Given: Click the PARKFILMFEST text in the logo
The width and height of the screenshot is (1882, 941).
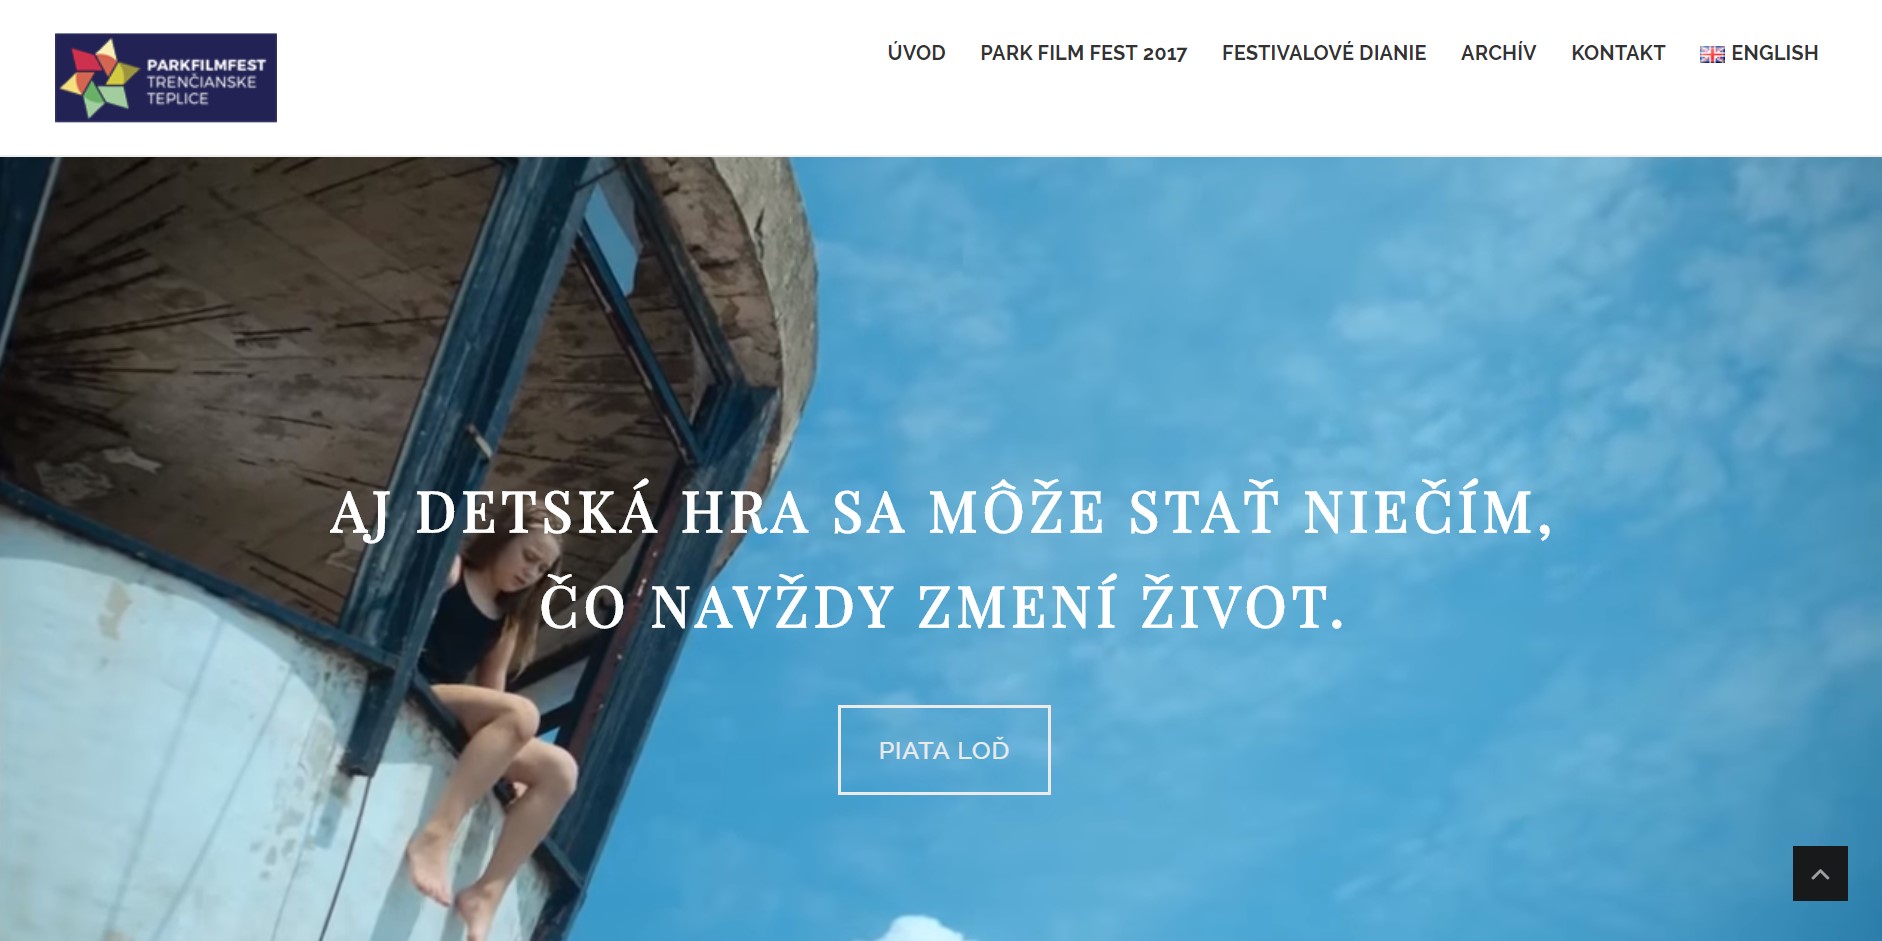Looking at the screenshot, I should [x=206, y=65].
